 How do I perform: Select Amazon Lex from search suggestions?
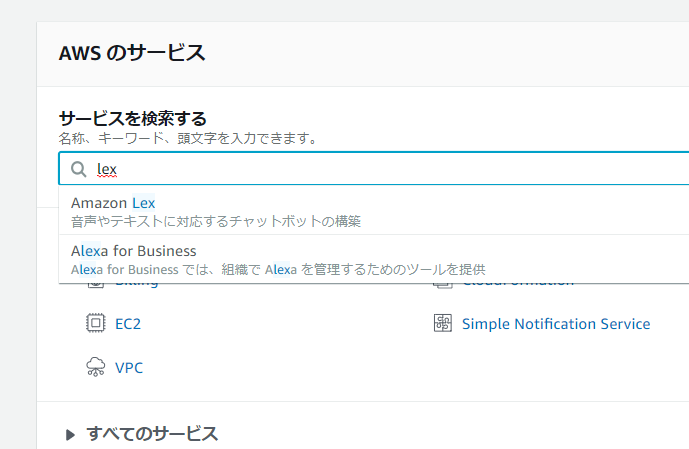pyautogui.click(x=374, y=211)
